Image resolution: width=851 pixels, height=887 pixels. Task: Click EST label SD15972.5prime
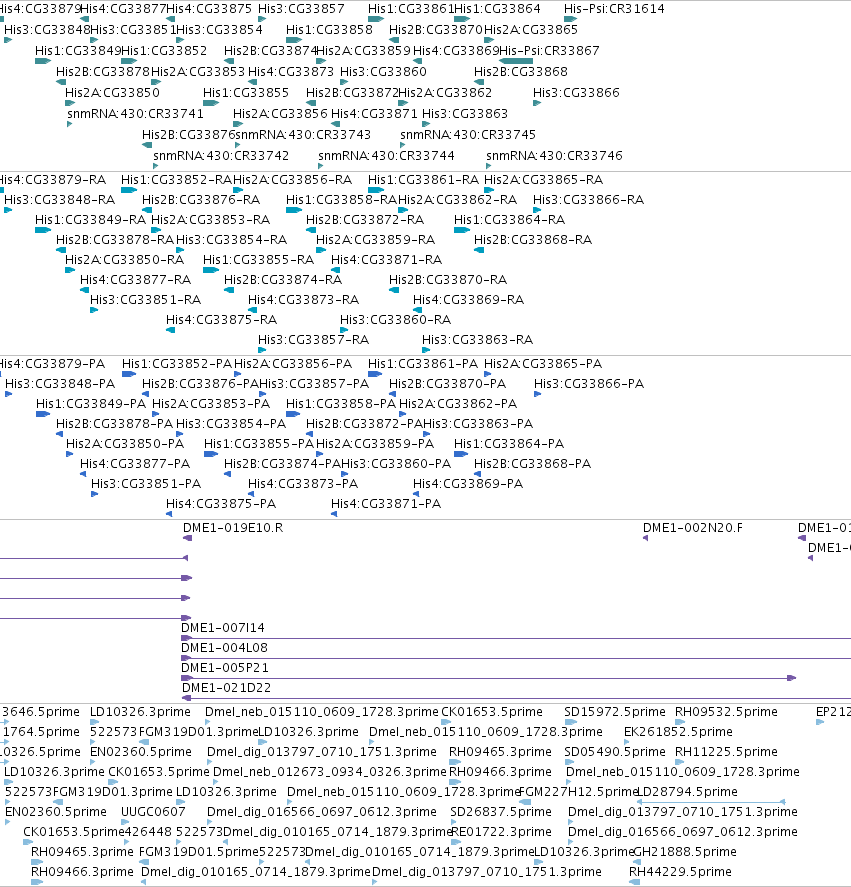click(x=614, y=712)
